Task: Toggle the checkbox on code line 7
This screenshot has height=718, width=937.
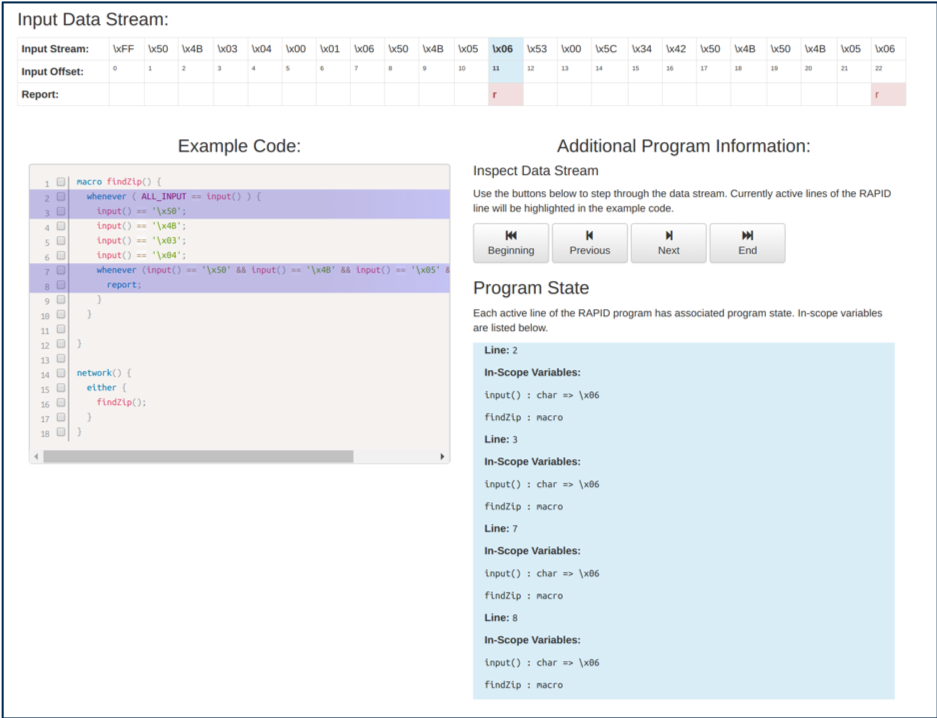Action: tap(61, 270)
